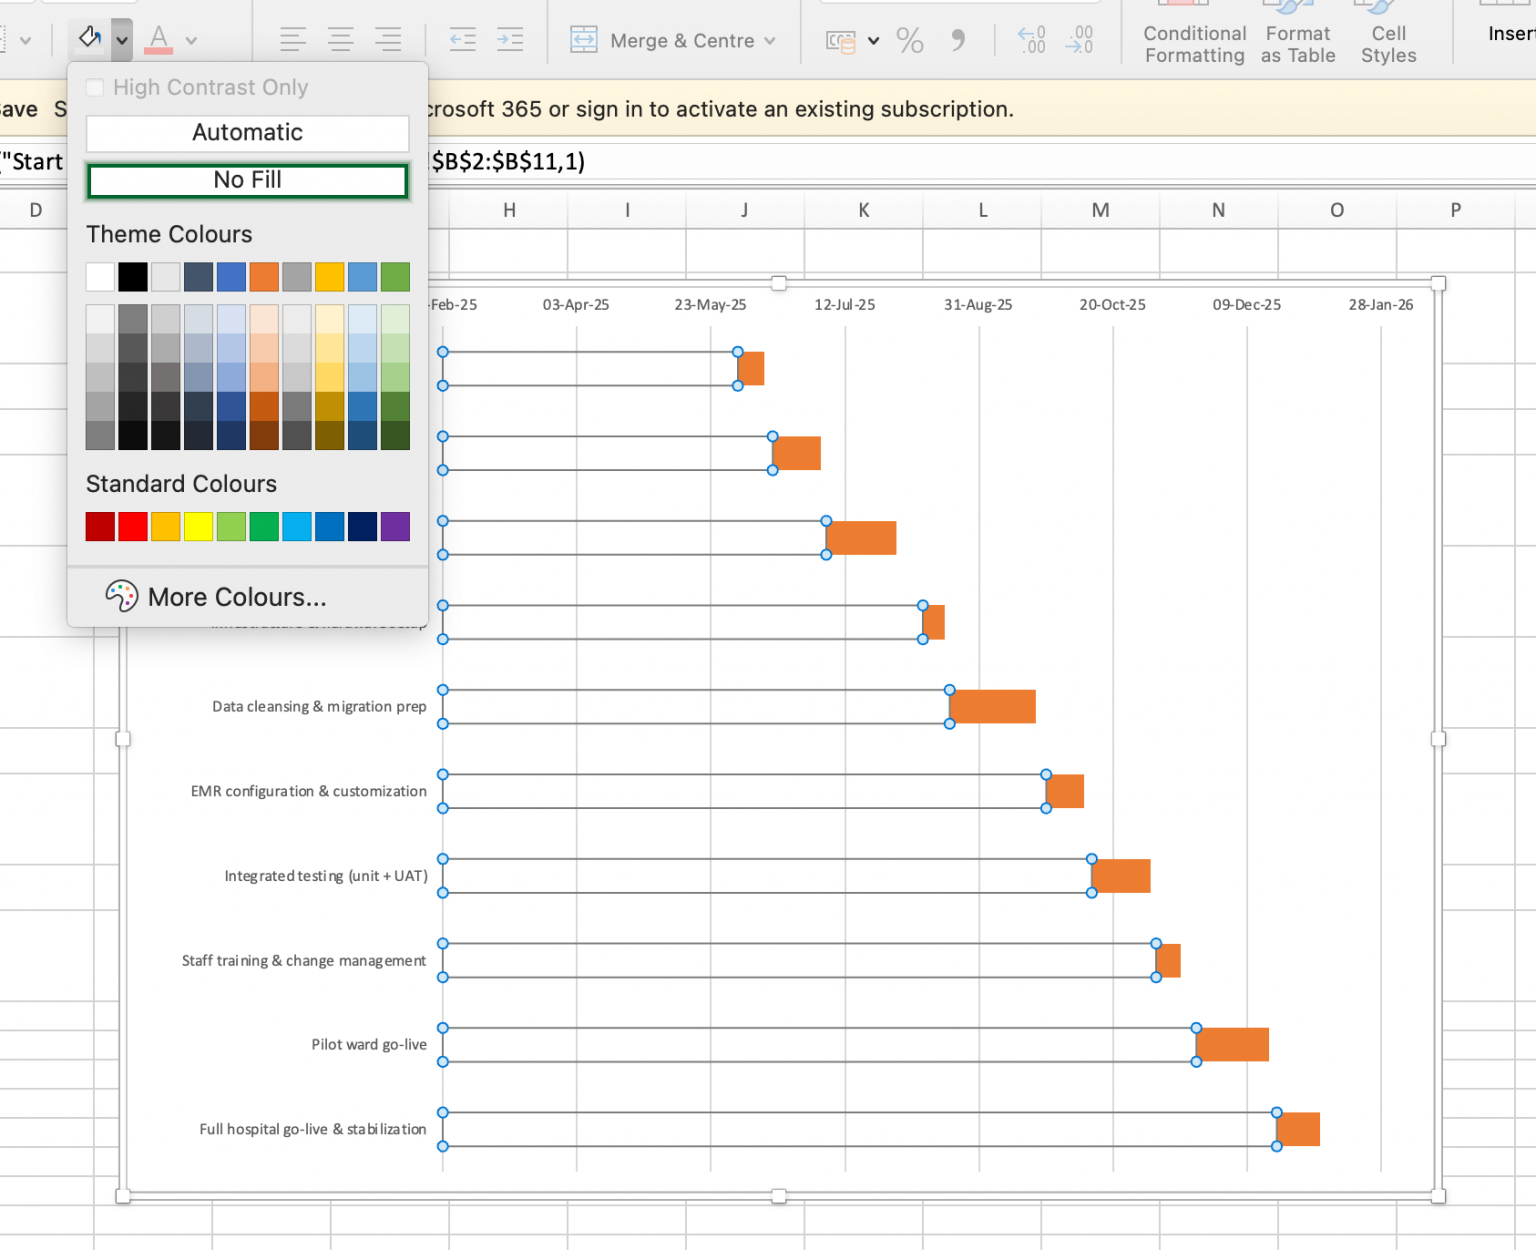Click the Automatic colour option
The height and width of the screenshot is (1250, 1536).
pos(247,132)
